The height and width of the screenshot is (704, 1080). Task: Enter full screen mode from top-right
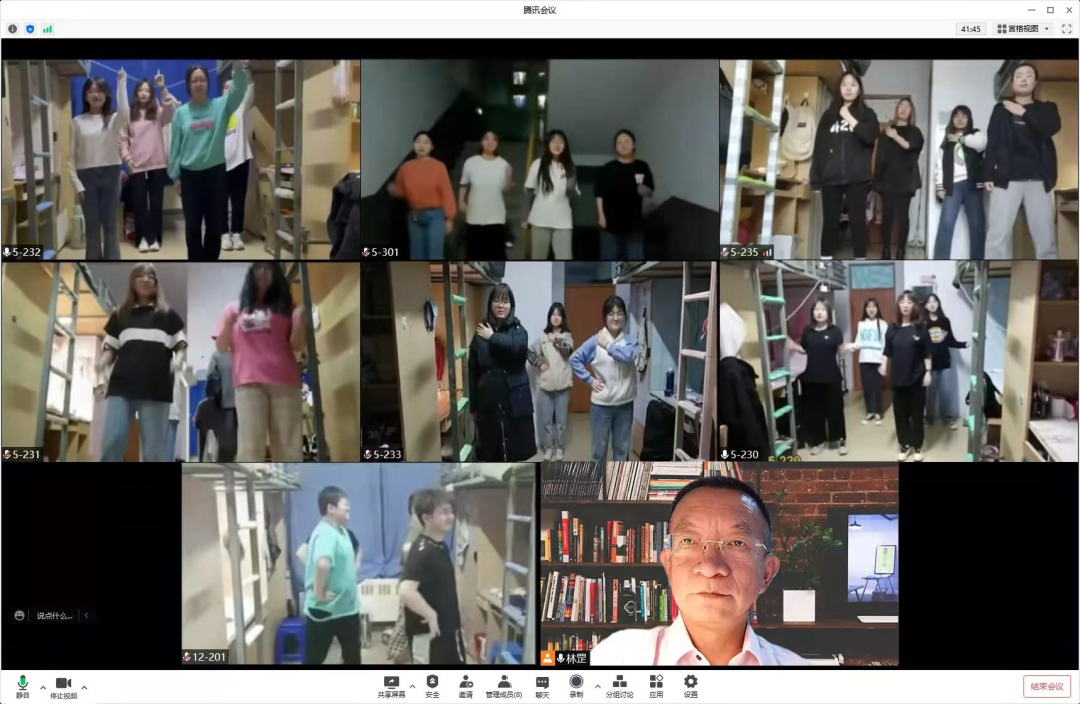1066,29
